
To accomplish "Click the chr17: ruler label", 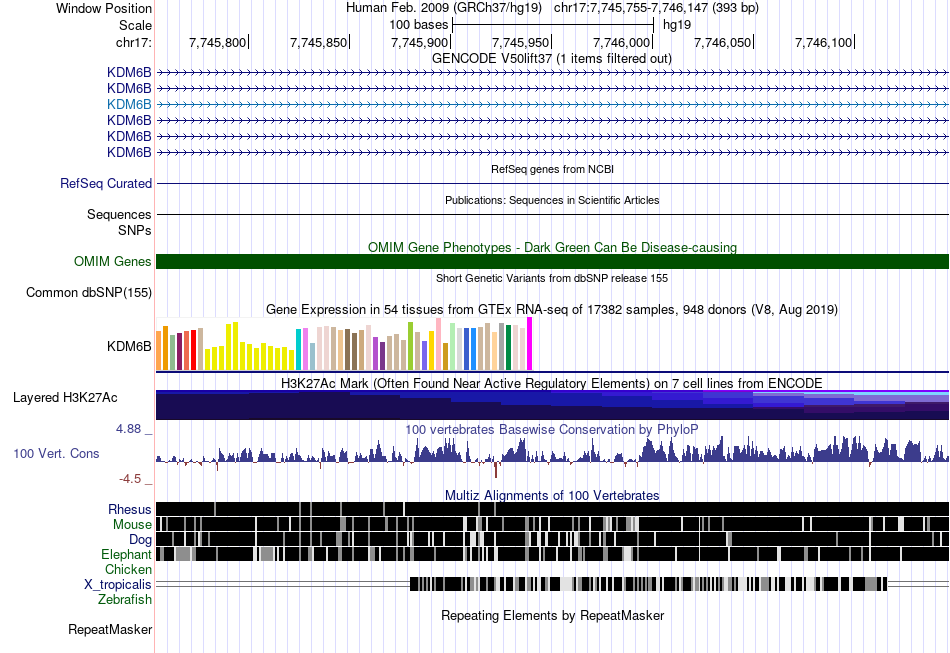I will (134, 42).
